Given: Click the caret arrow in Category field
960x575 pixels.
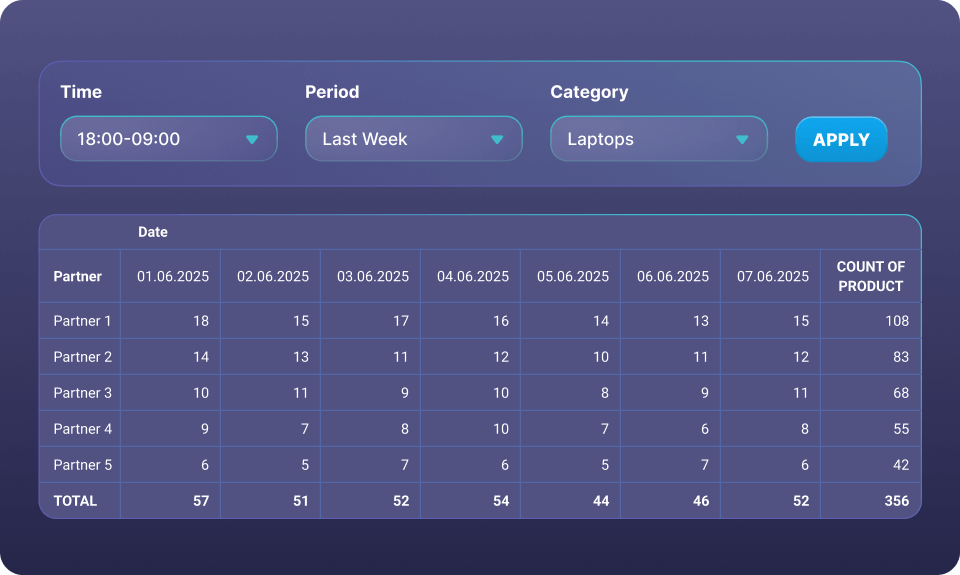Looking at the screenshot, I should (742, 139).
